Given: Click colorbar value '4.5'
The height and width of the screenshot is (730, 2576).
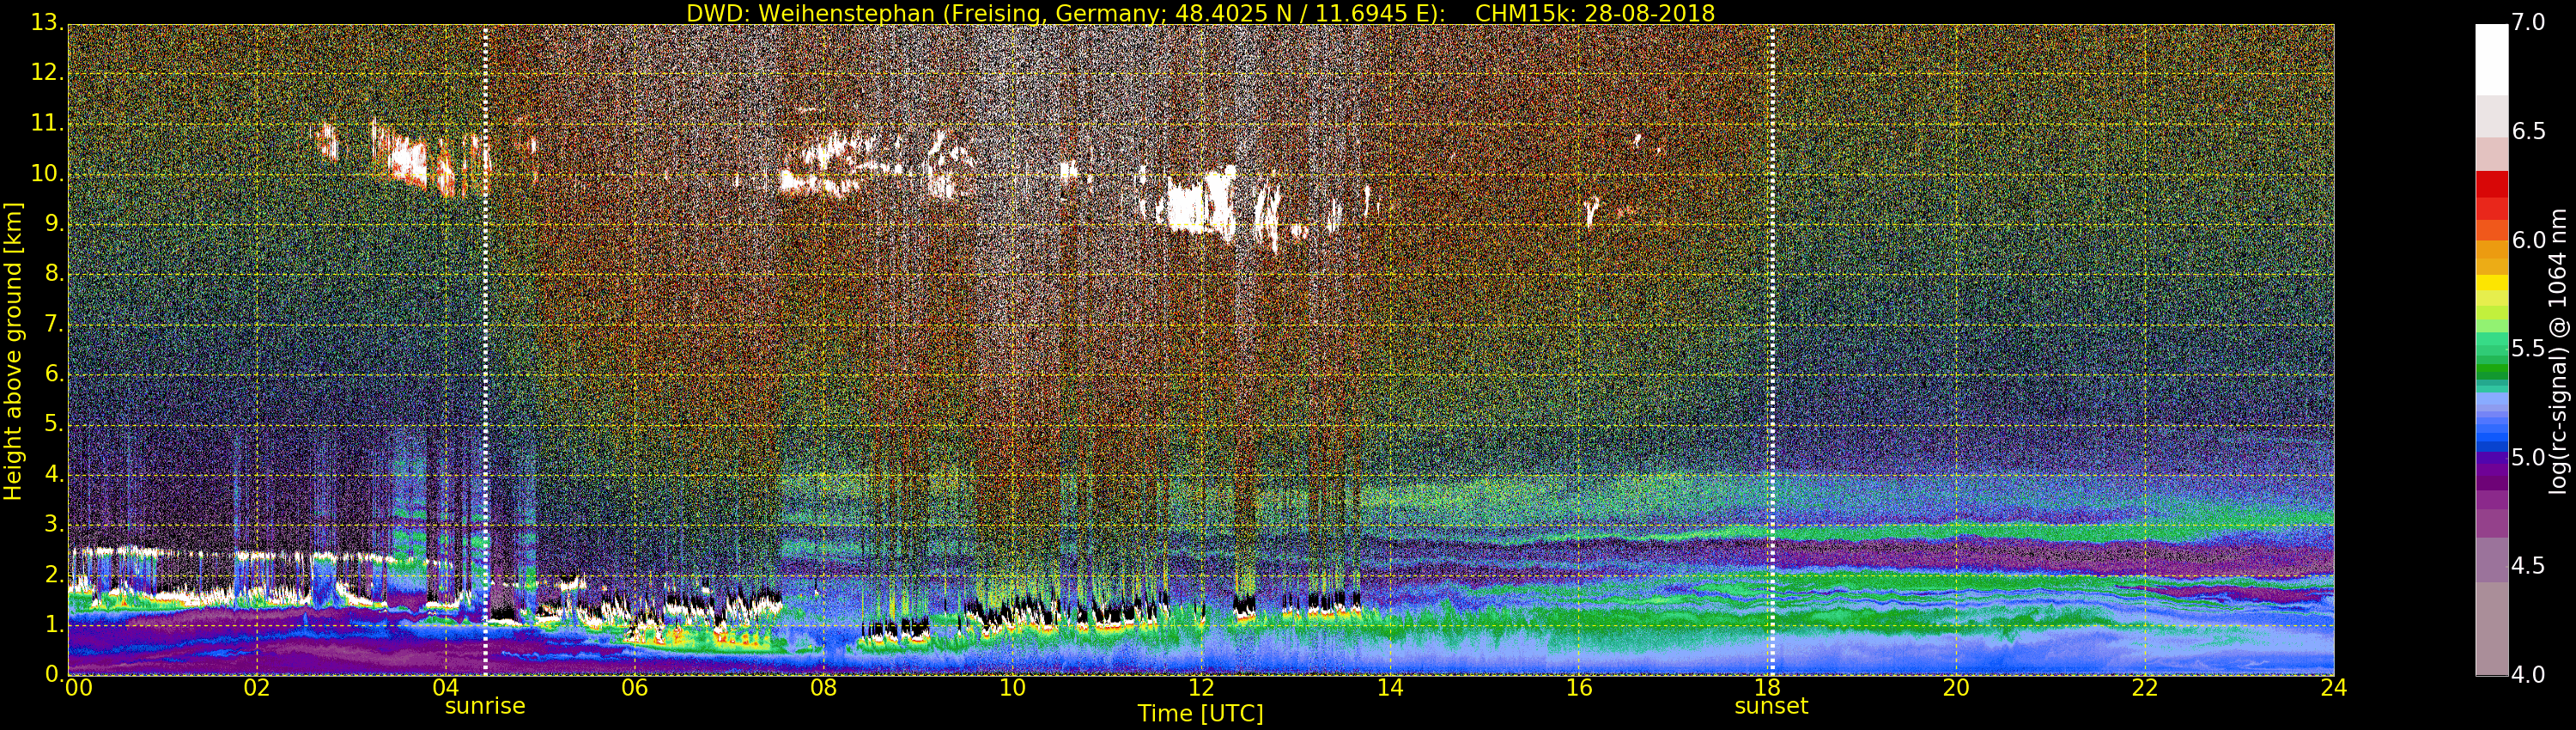Looking at the screenshot, I should tap(2527, 565).
